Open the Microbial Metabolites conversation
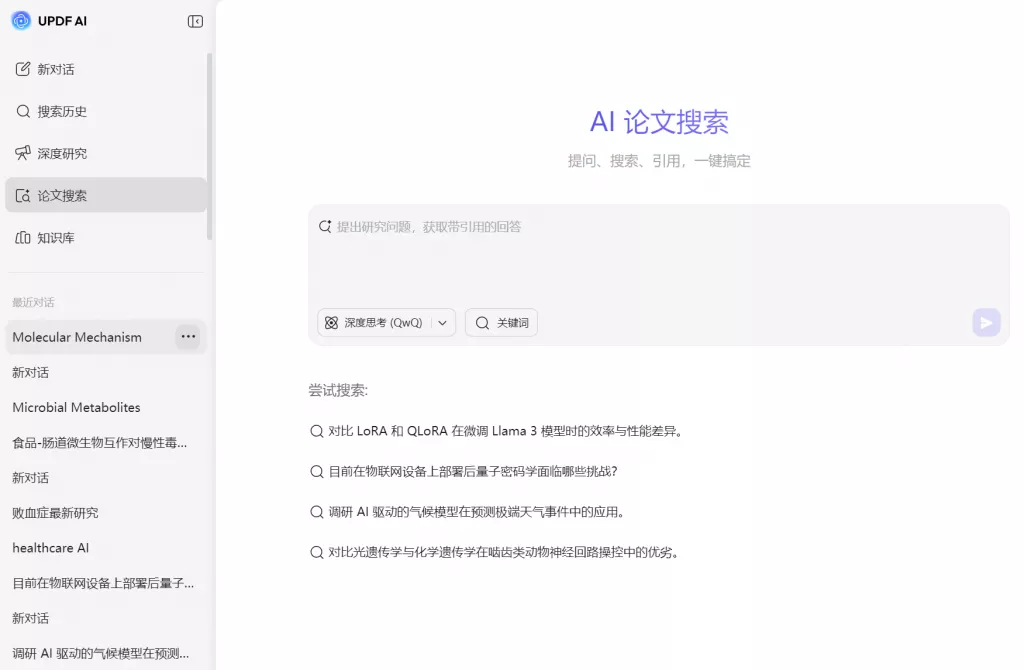Image resolution: width=1024 pixels, height=670 pixels. (x=76, y=407)
